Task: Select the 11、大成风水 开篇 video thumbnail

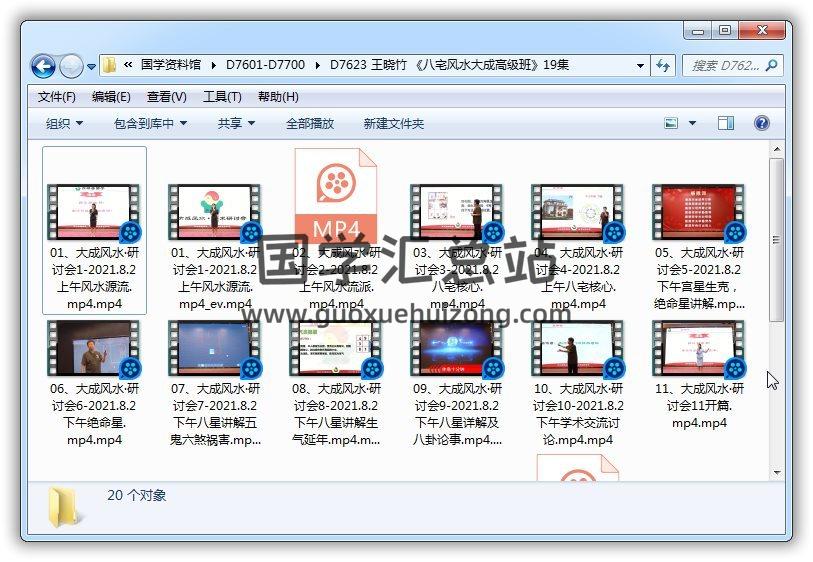Action: coord(698,349)
